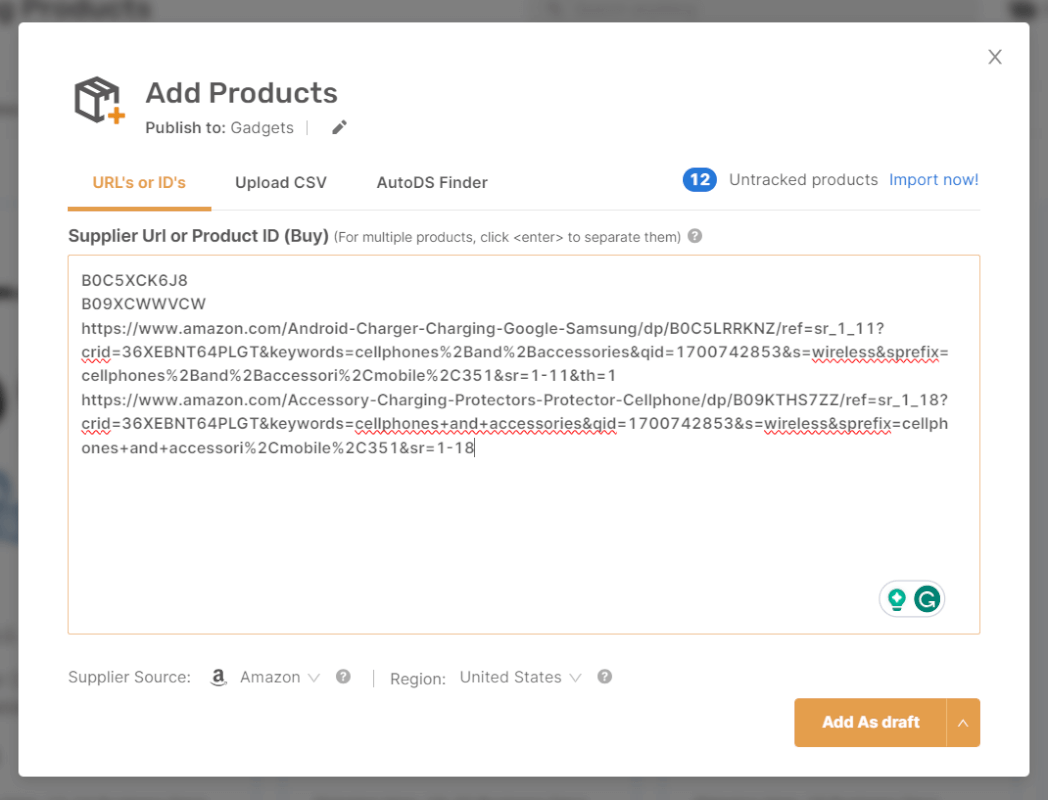1048x800 pixels.
Task: Open the AutoDS Finder tab
Action: (x=431, y=183)
